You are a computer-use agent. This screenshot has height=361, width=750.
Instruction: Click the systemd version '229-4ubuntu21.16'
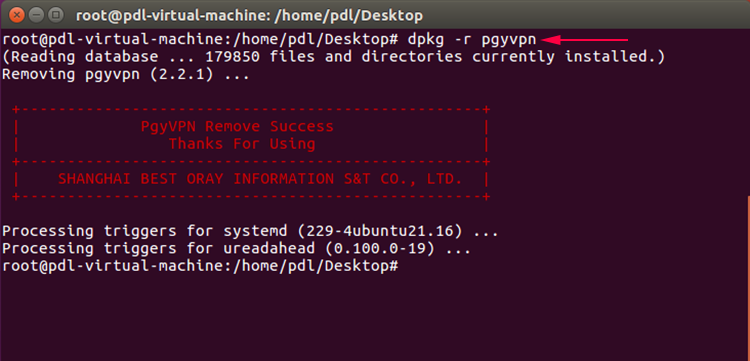(x=380, y=231)
